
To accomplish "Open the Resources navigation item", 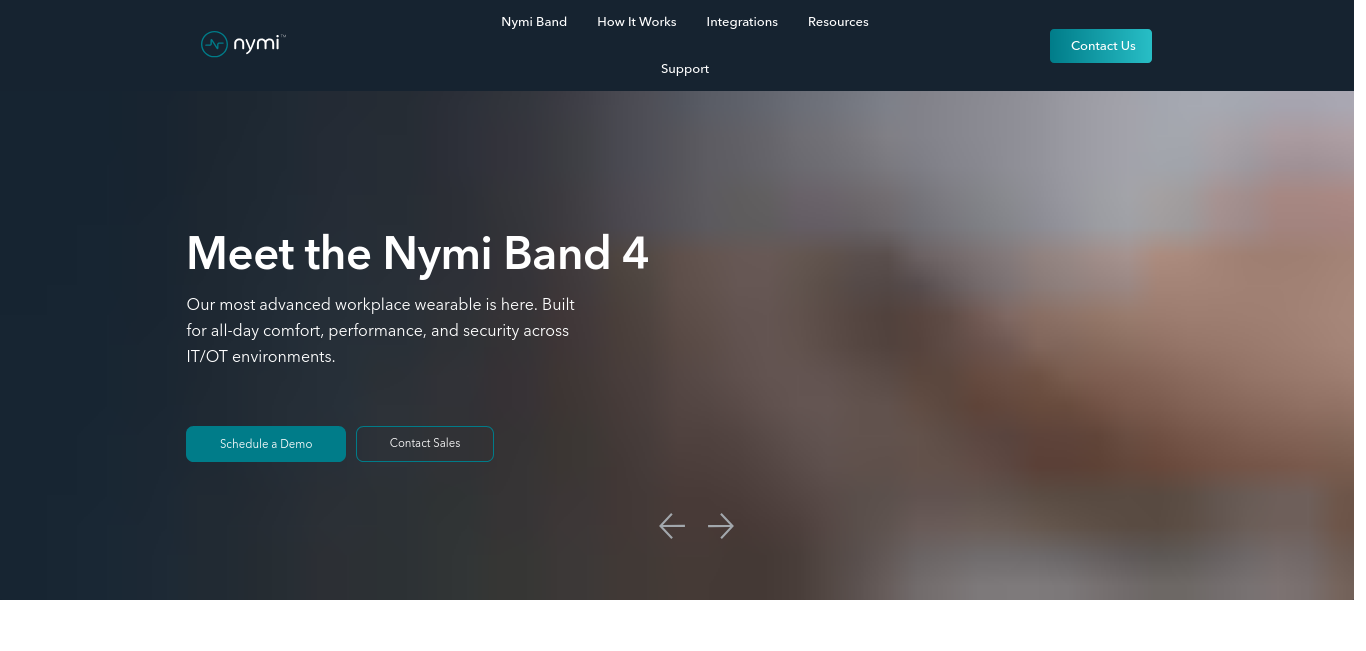I will coord(838,22).
